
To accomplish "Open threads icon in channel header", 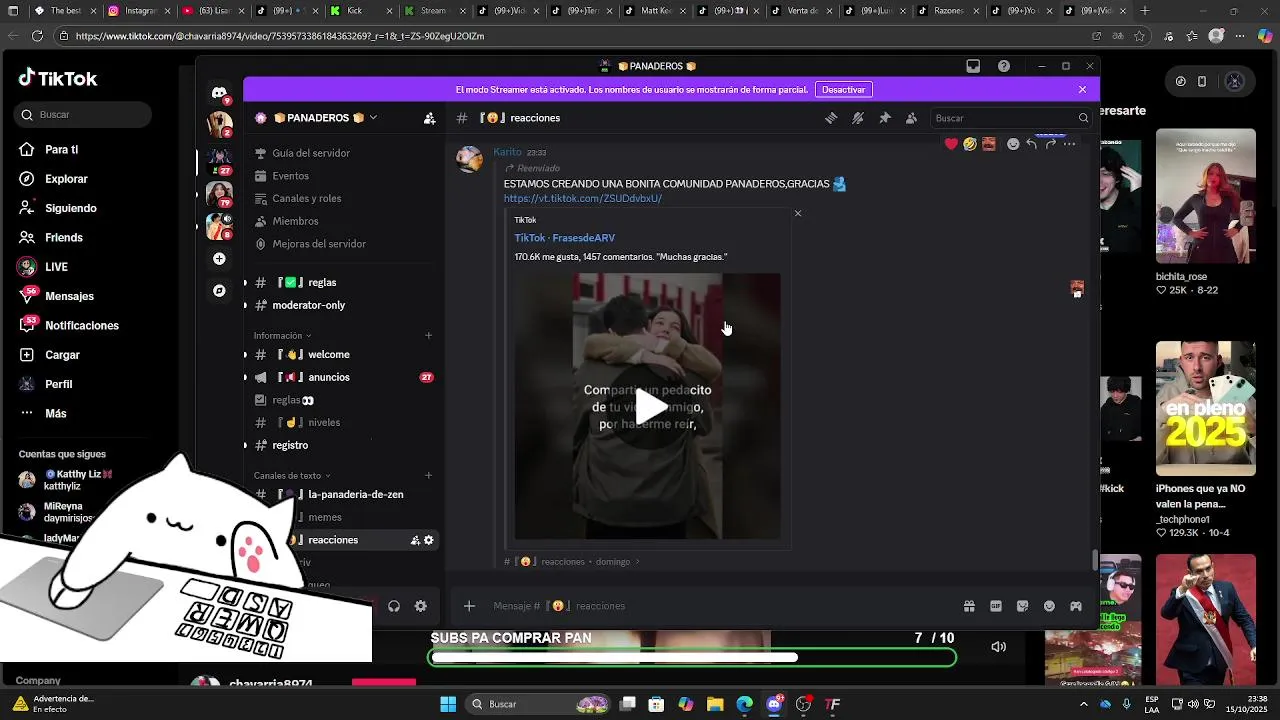I will pos(831,118).
